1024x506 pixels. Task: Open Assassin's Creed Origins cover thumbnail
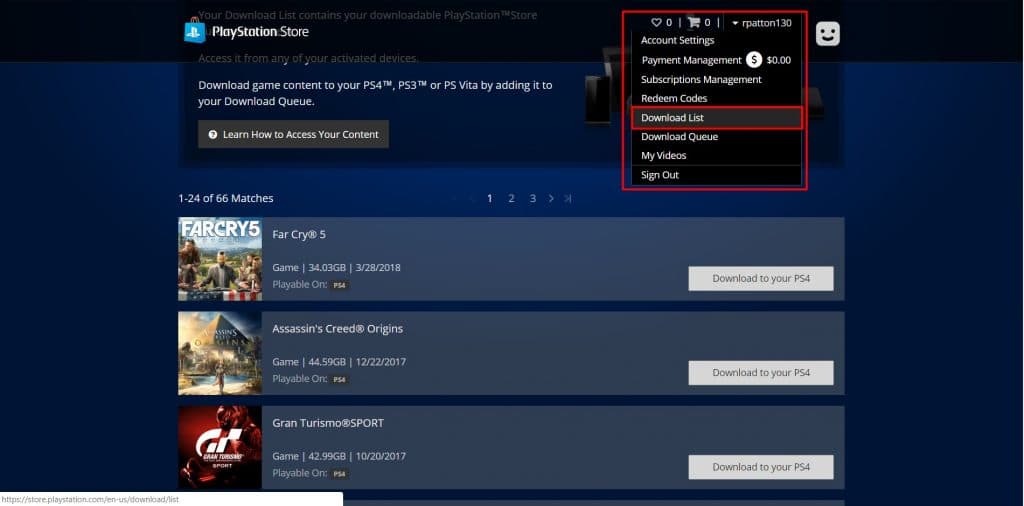pyautogui.click(x=220, y=353)
